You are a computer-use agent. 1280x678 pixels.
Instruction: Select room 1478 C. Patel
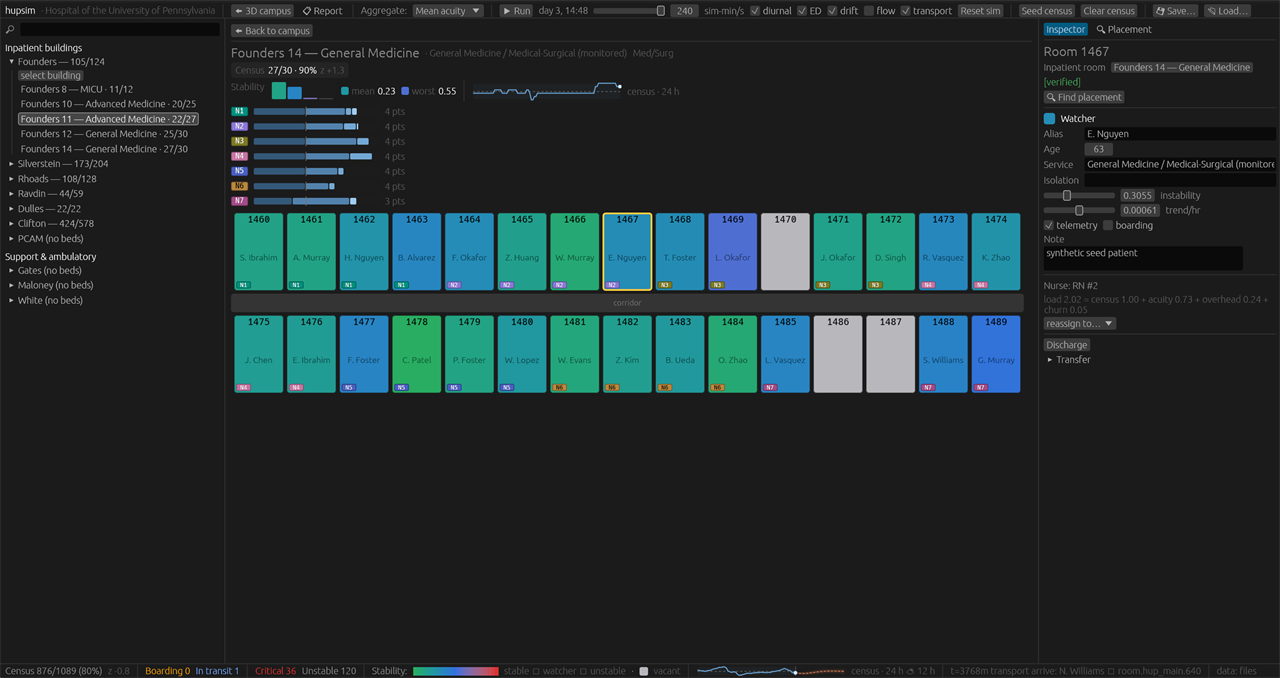(417, 354)
